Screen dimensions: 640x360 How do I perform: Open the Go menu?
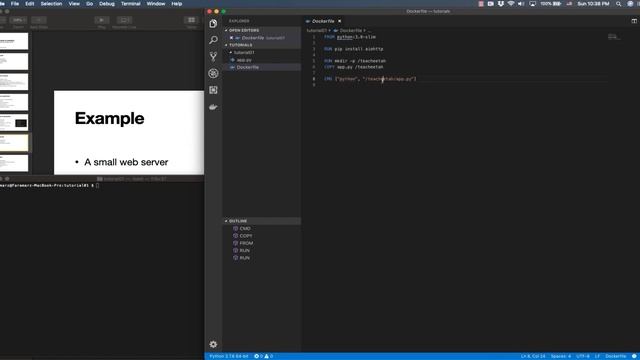tap(89, 4)
